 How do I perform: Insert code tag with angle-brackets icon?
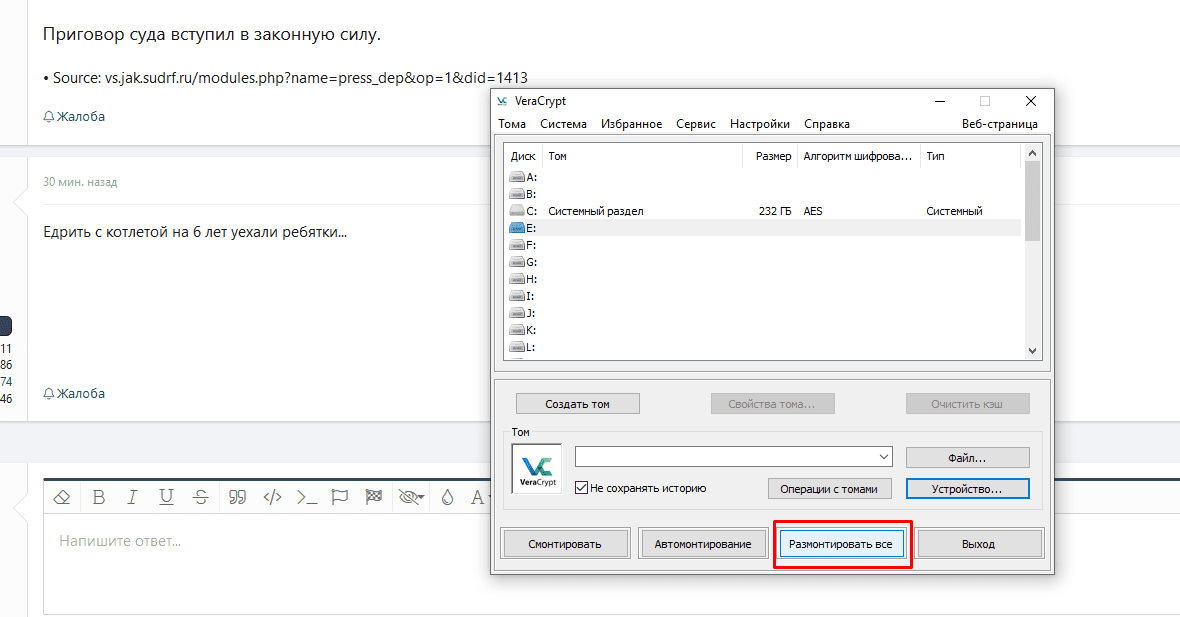[272, 497]
